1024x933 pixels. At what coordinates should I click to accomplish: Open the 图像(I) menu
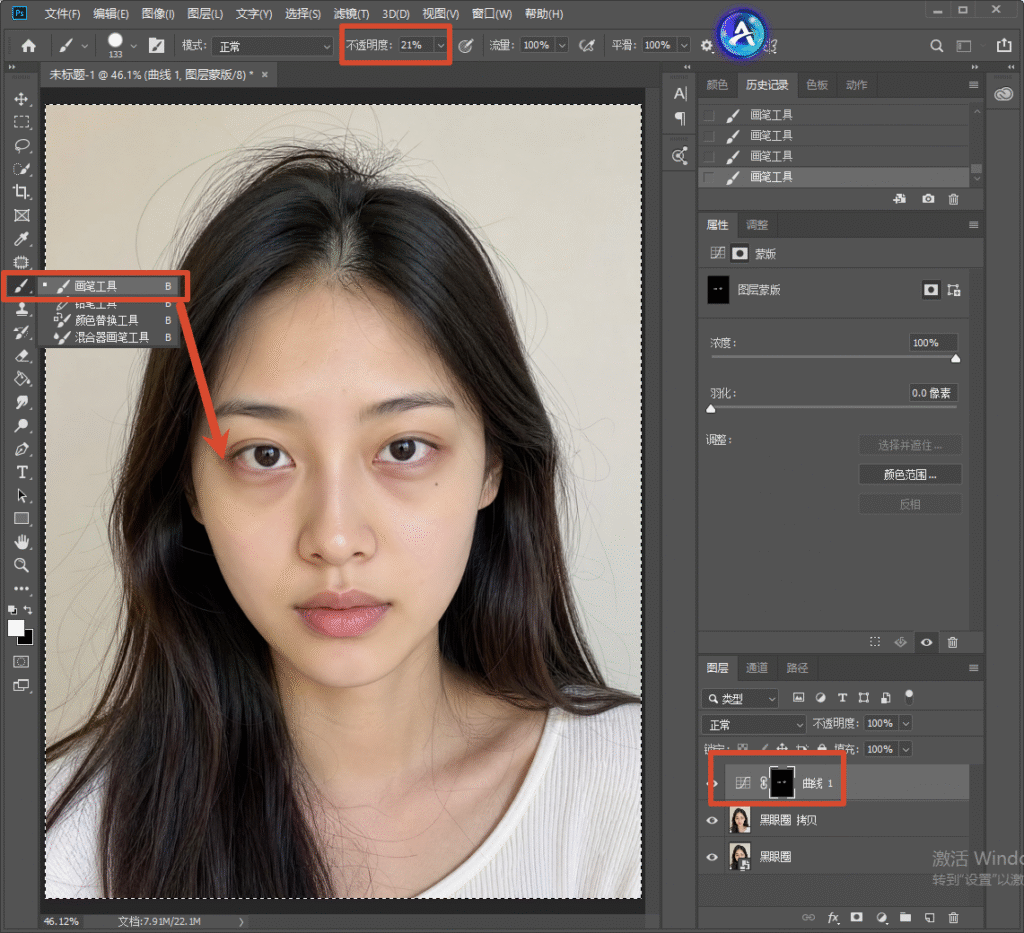coord(157,14)
